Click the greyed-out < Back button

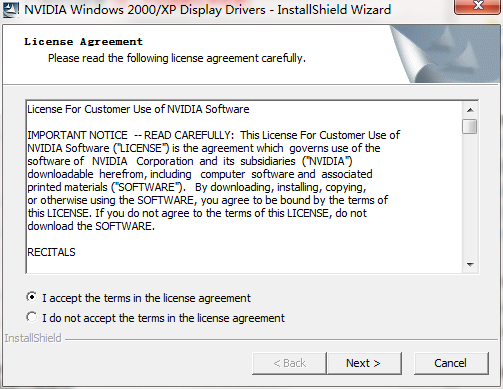click(x=289, y=363)
